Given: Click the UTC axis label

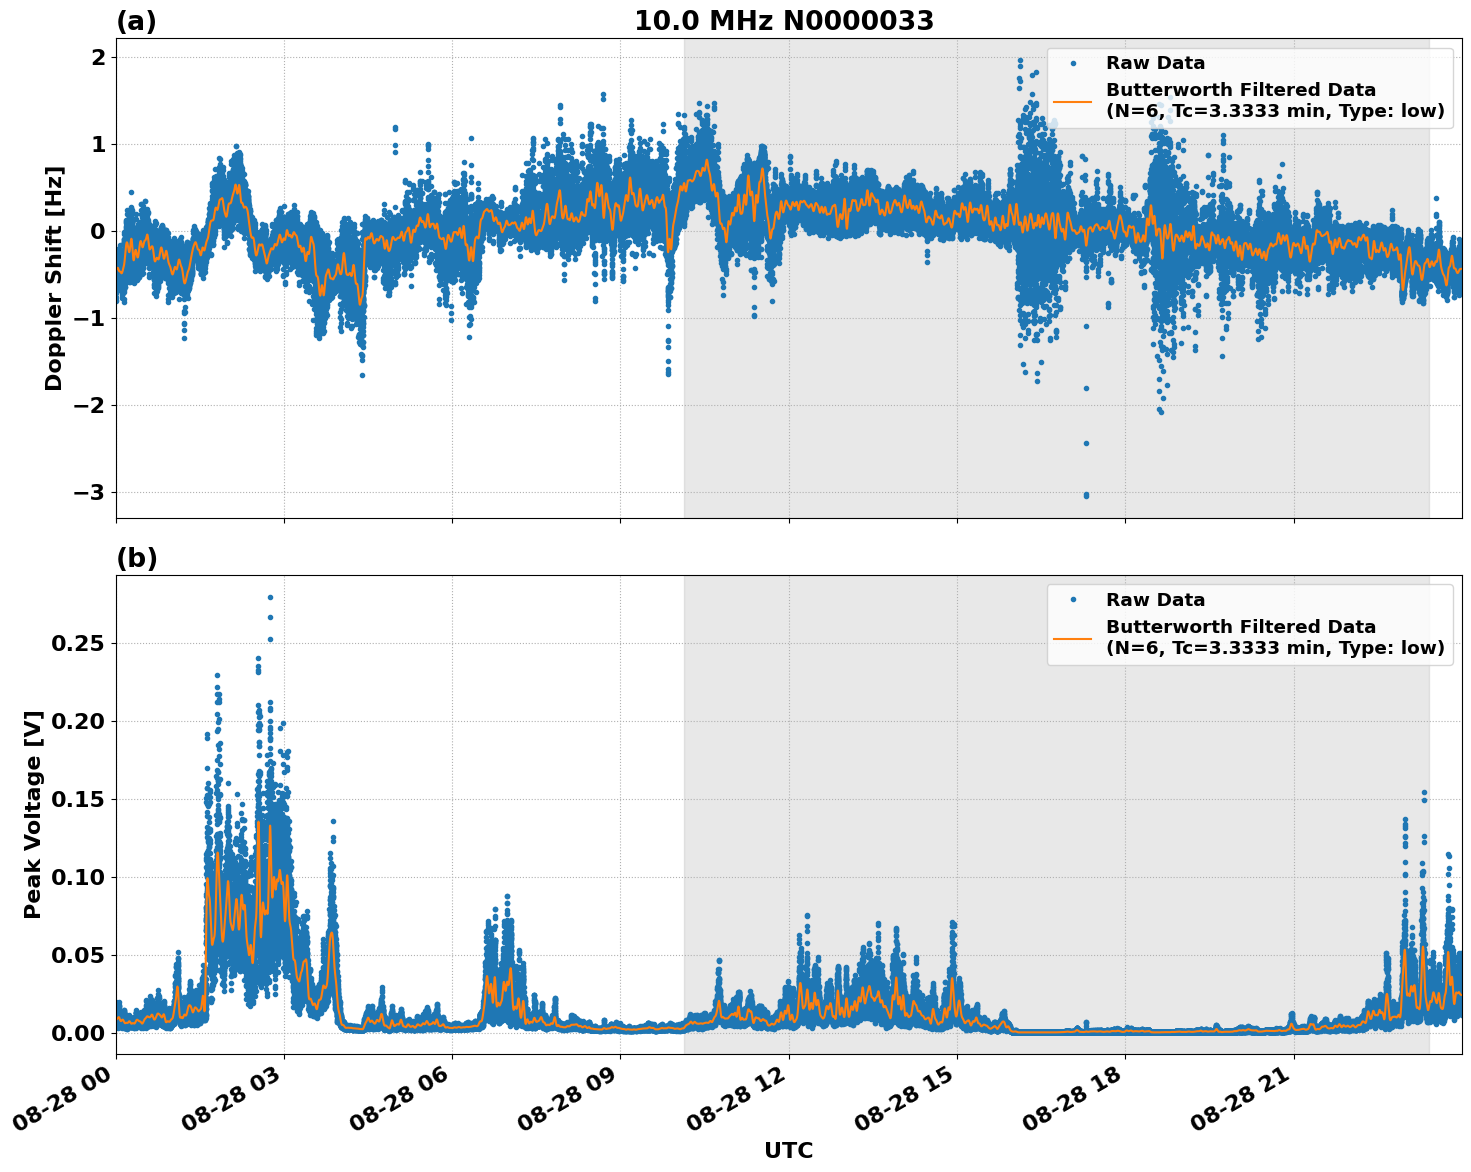Looking at the screenshot, I should tap(788, 1152).
